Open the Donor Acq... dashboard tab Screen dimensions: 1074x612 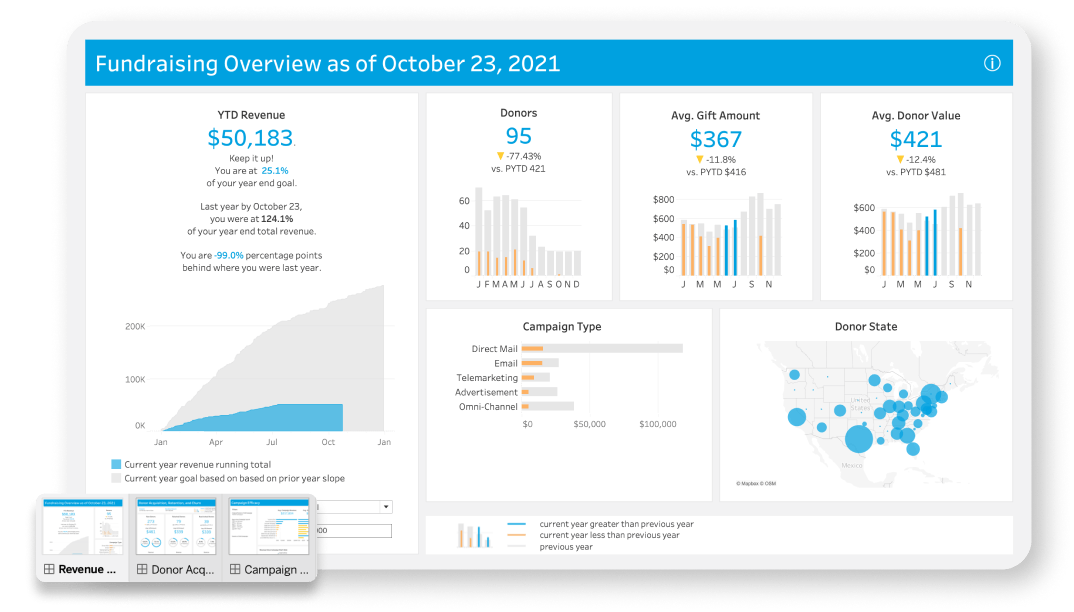tap(178, 570)
